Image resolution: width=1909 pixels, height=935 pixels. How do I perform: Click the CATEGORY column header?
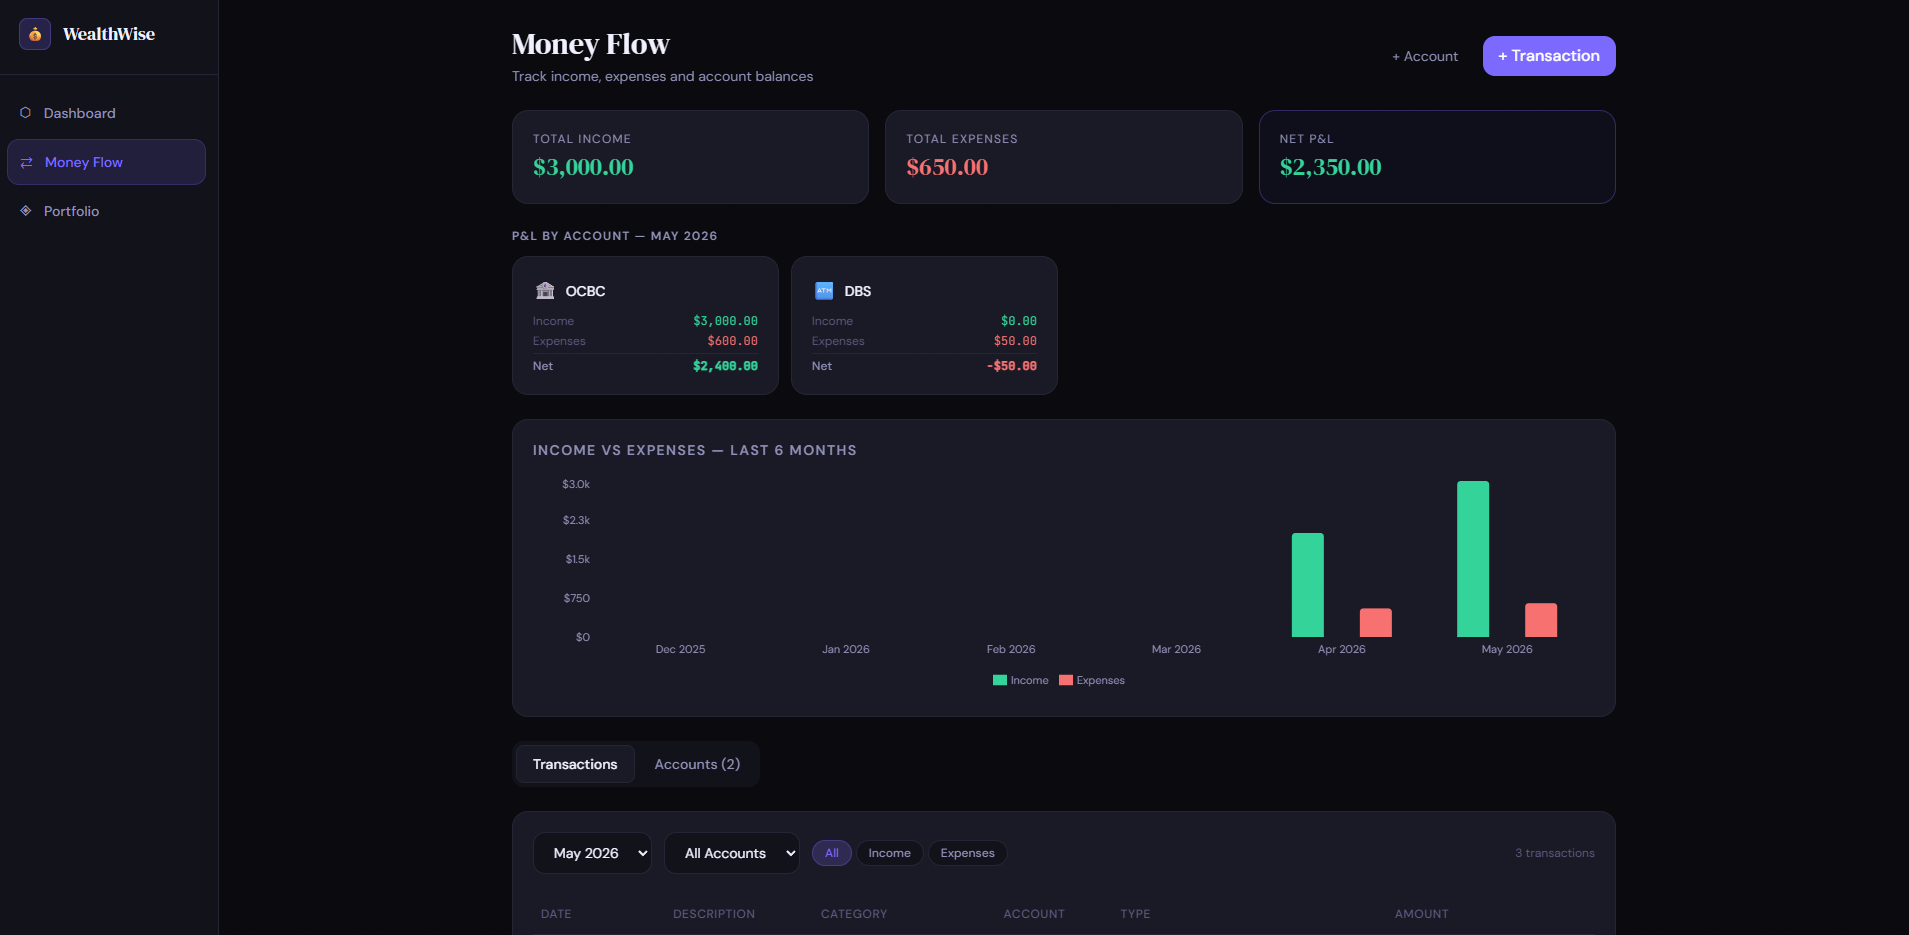854,914
